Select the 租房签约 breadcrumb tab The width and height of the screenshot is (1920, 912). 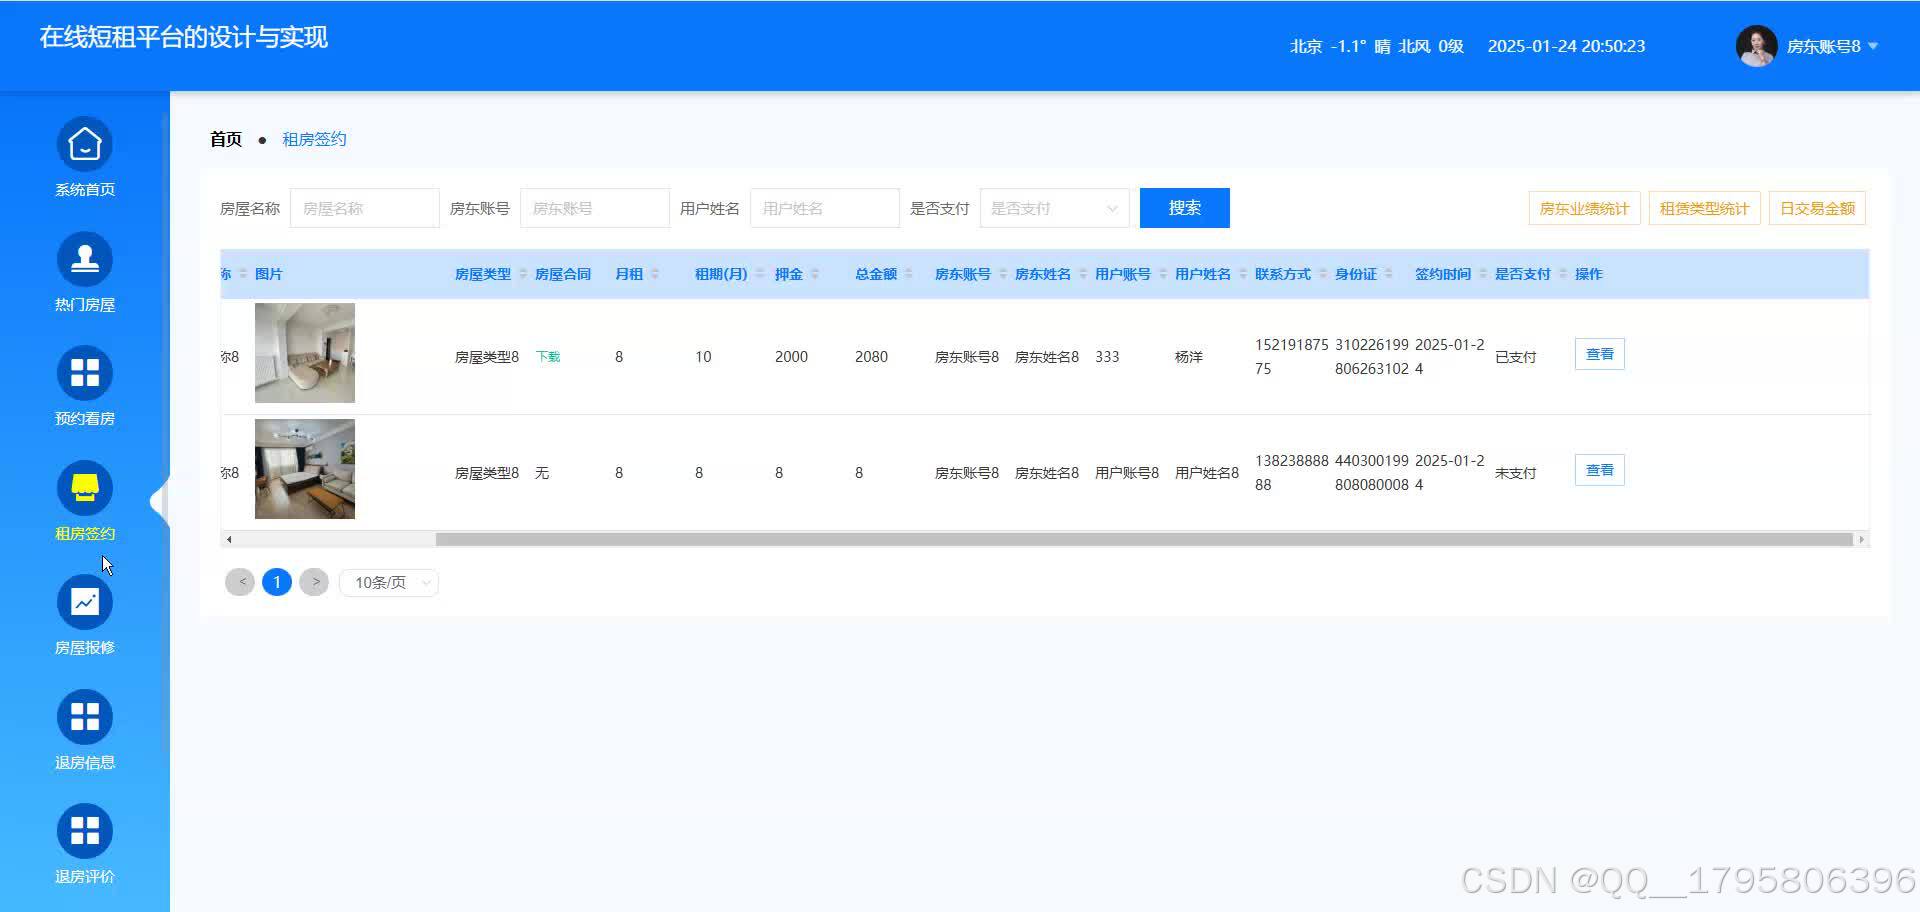313,138
